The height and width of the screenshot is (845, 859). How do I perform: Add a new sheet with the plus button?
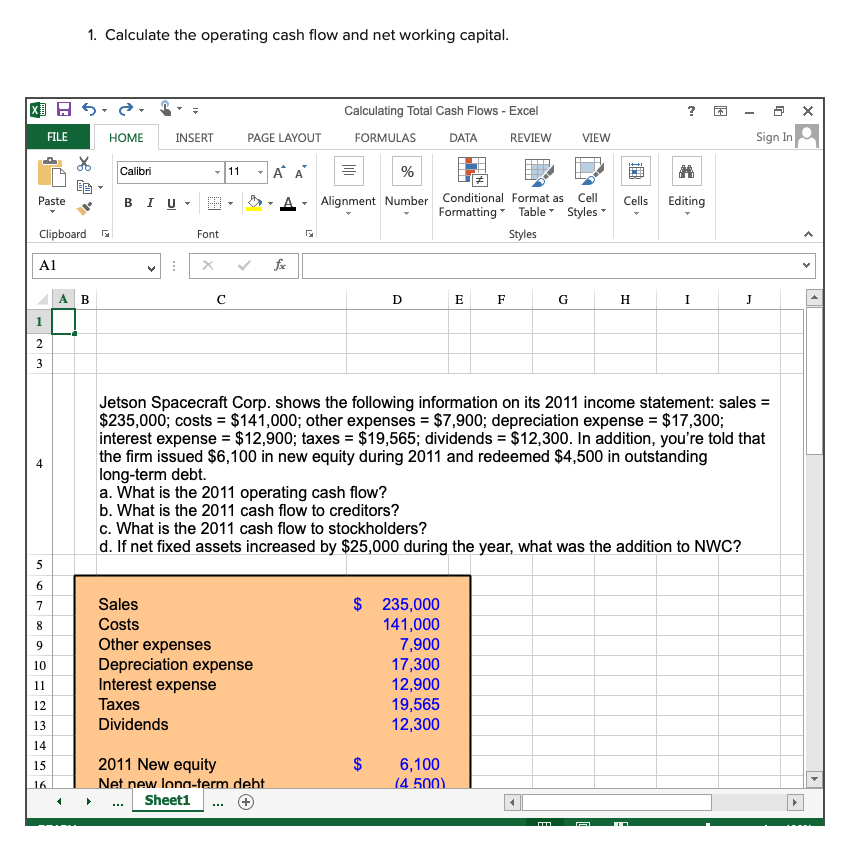coord(245,801)
